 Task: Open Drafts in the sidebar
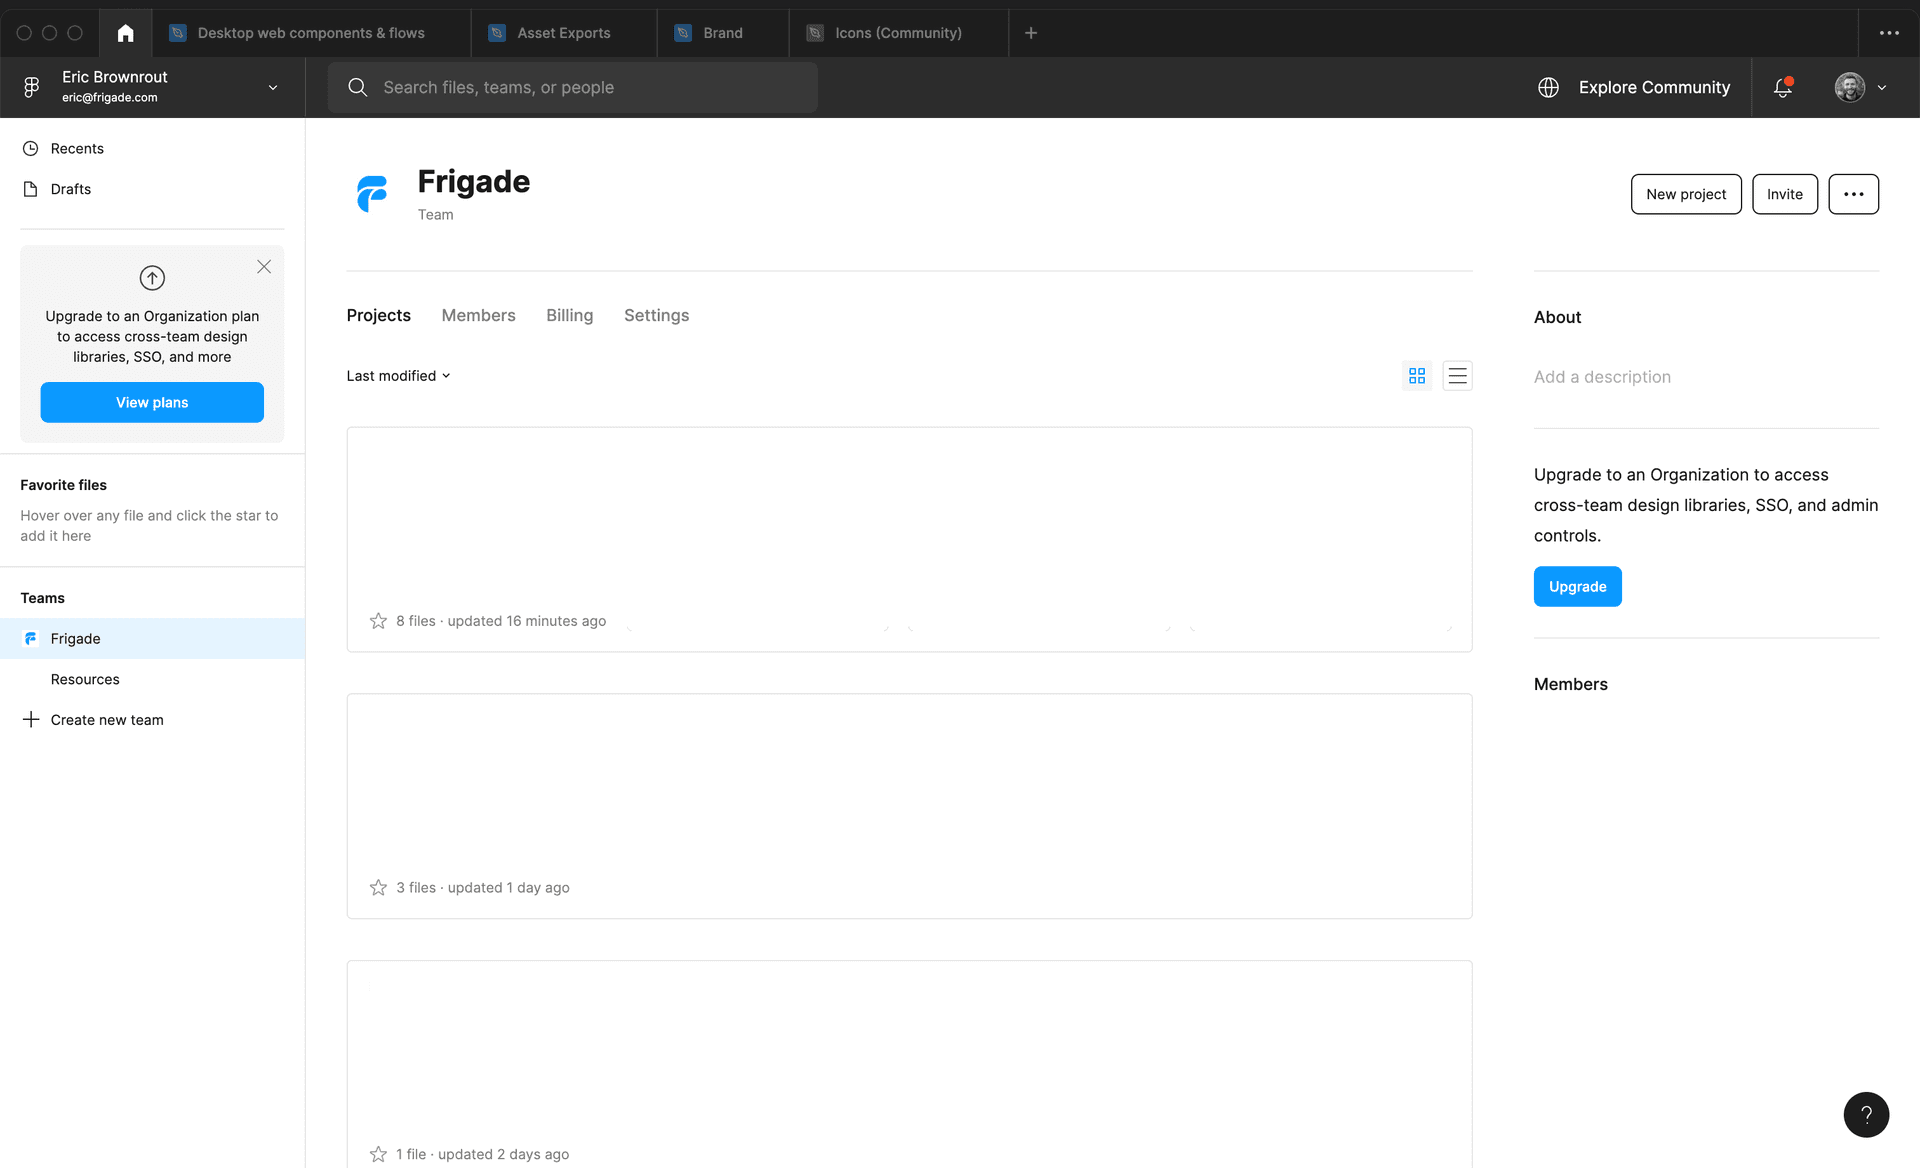[152, 189]
